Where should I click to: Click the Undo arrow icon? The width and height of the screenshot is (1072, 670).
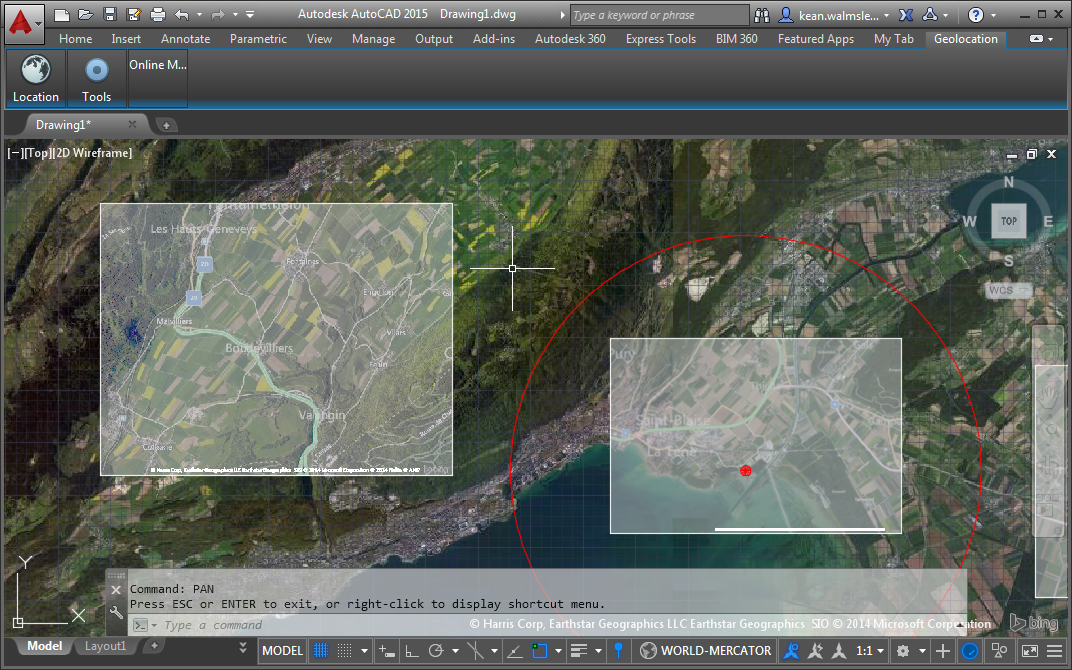click(181, 15)
